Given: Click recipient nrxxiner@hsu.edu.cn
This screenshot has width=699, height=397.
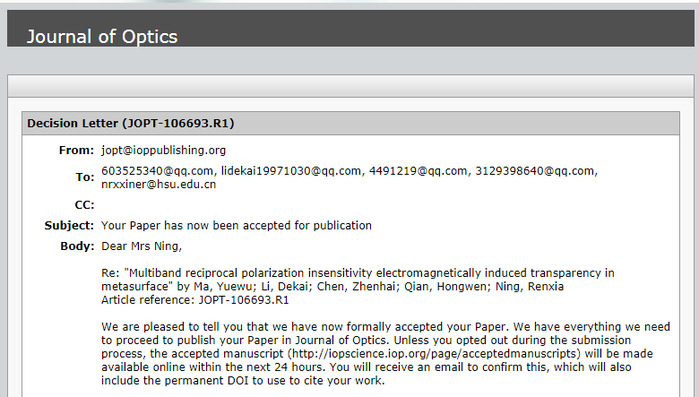Looking at the screenshot, I should pyautogui.click(x=159, y=184).
